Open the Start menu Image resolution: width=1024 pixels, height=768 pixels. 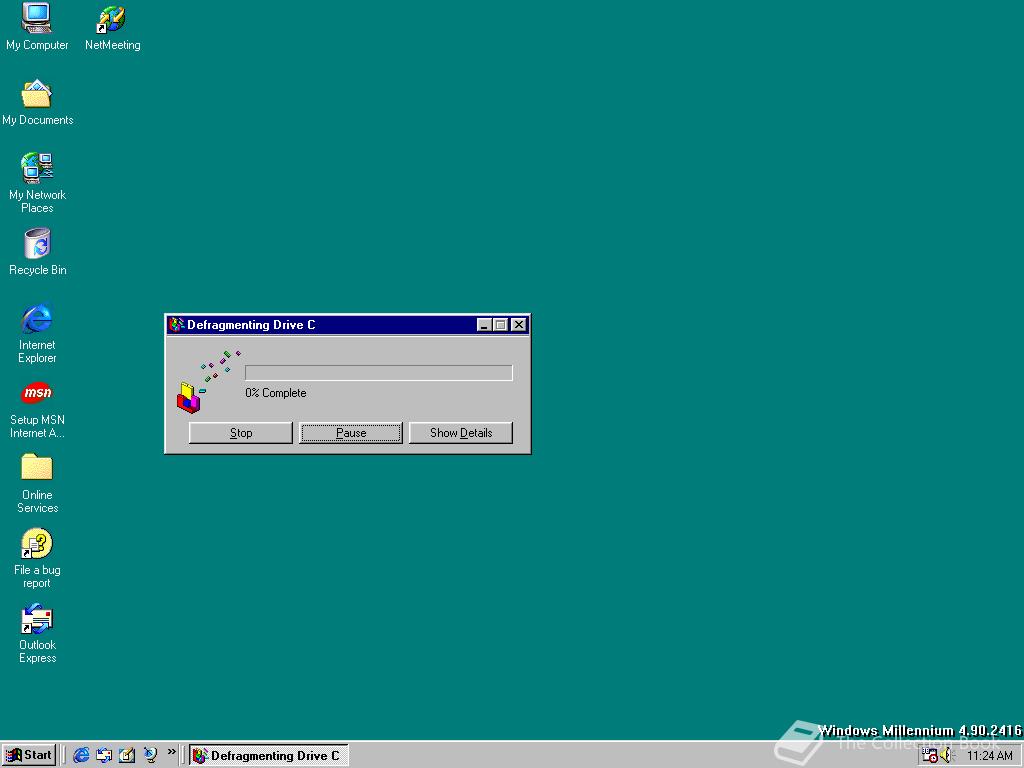point(29,755)
